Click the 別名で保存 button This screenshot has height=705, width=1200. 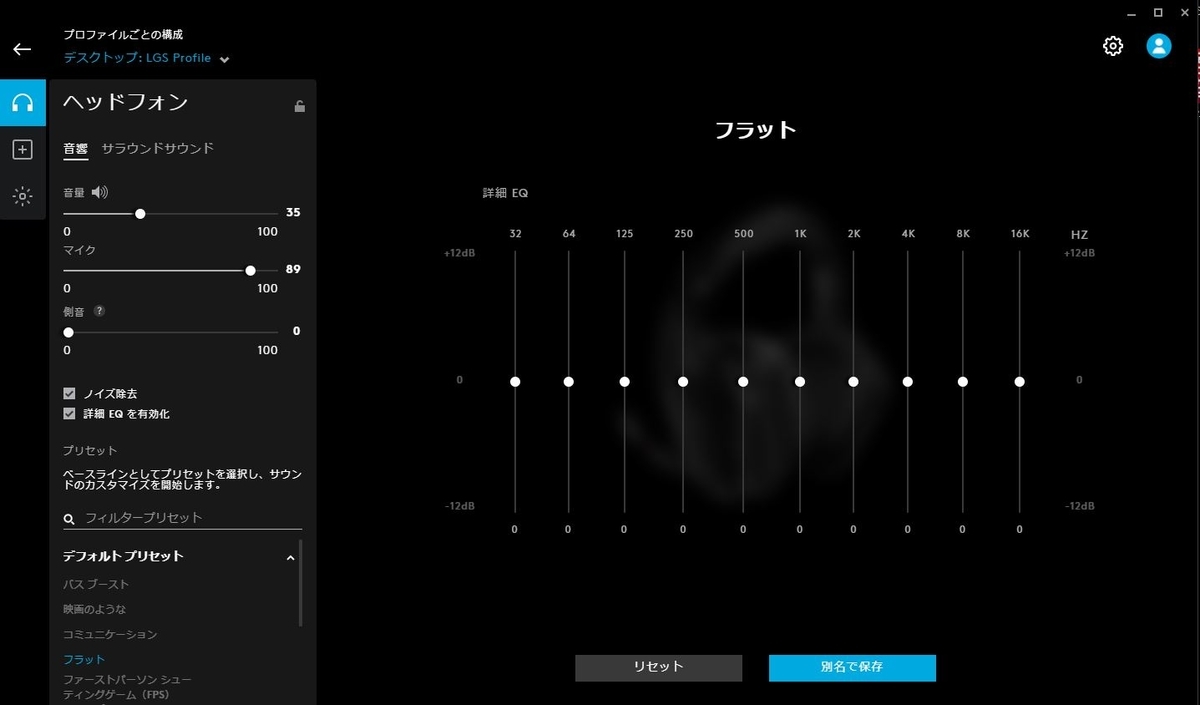(852, 668)
